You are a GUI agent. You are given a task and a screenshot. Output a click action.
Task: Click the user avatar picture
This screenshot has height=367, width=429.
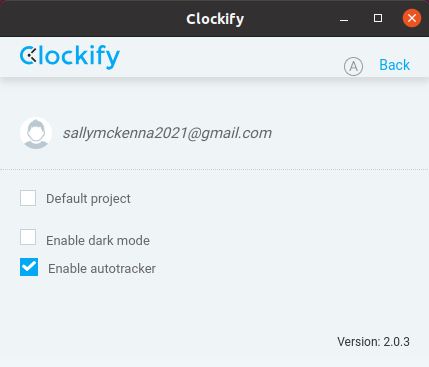[x=36, y=133]
